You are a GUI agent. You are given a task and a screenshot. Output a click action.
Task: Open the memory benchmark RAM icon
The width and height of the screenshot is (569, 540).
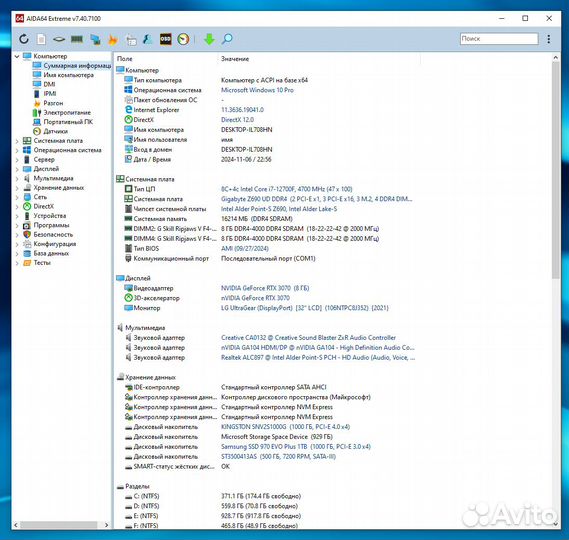tap(77, 39)
